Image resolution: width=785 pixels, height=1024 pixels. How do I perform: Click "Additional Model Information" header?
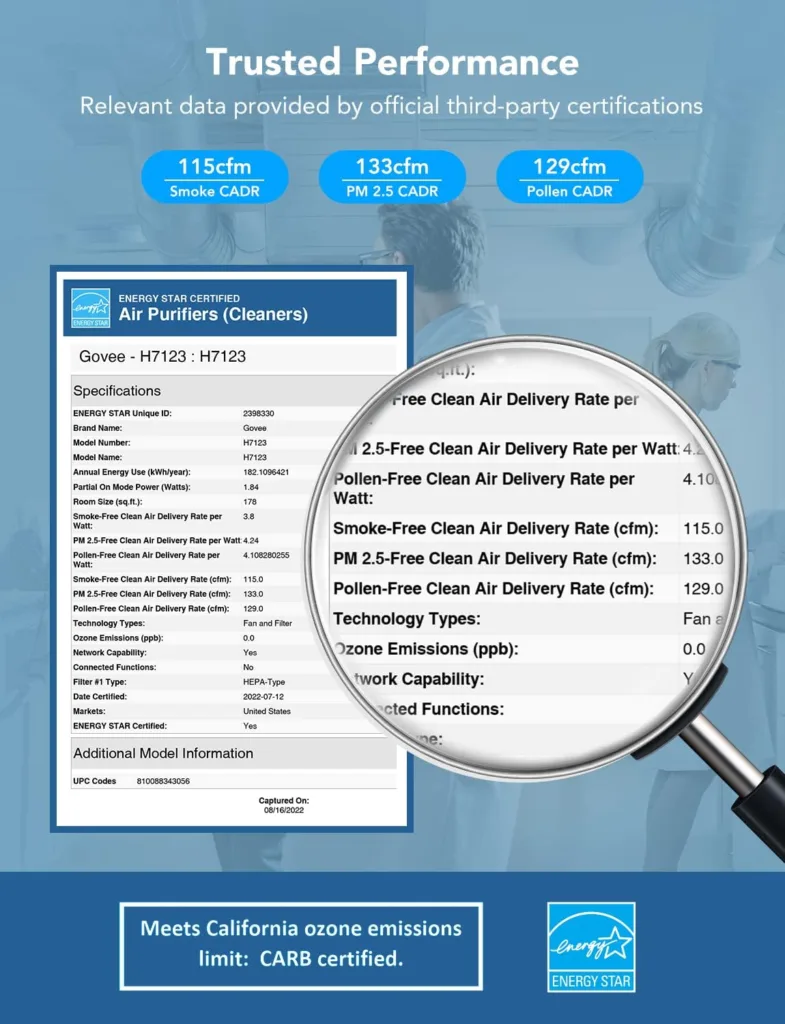pyautogui.click(x=163, y=754)
